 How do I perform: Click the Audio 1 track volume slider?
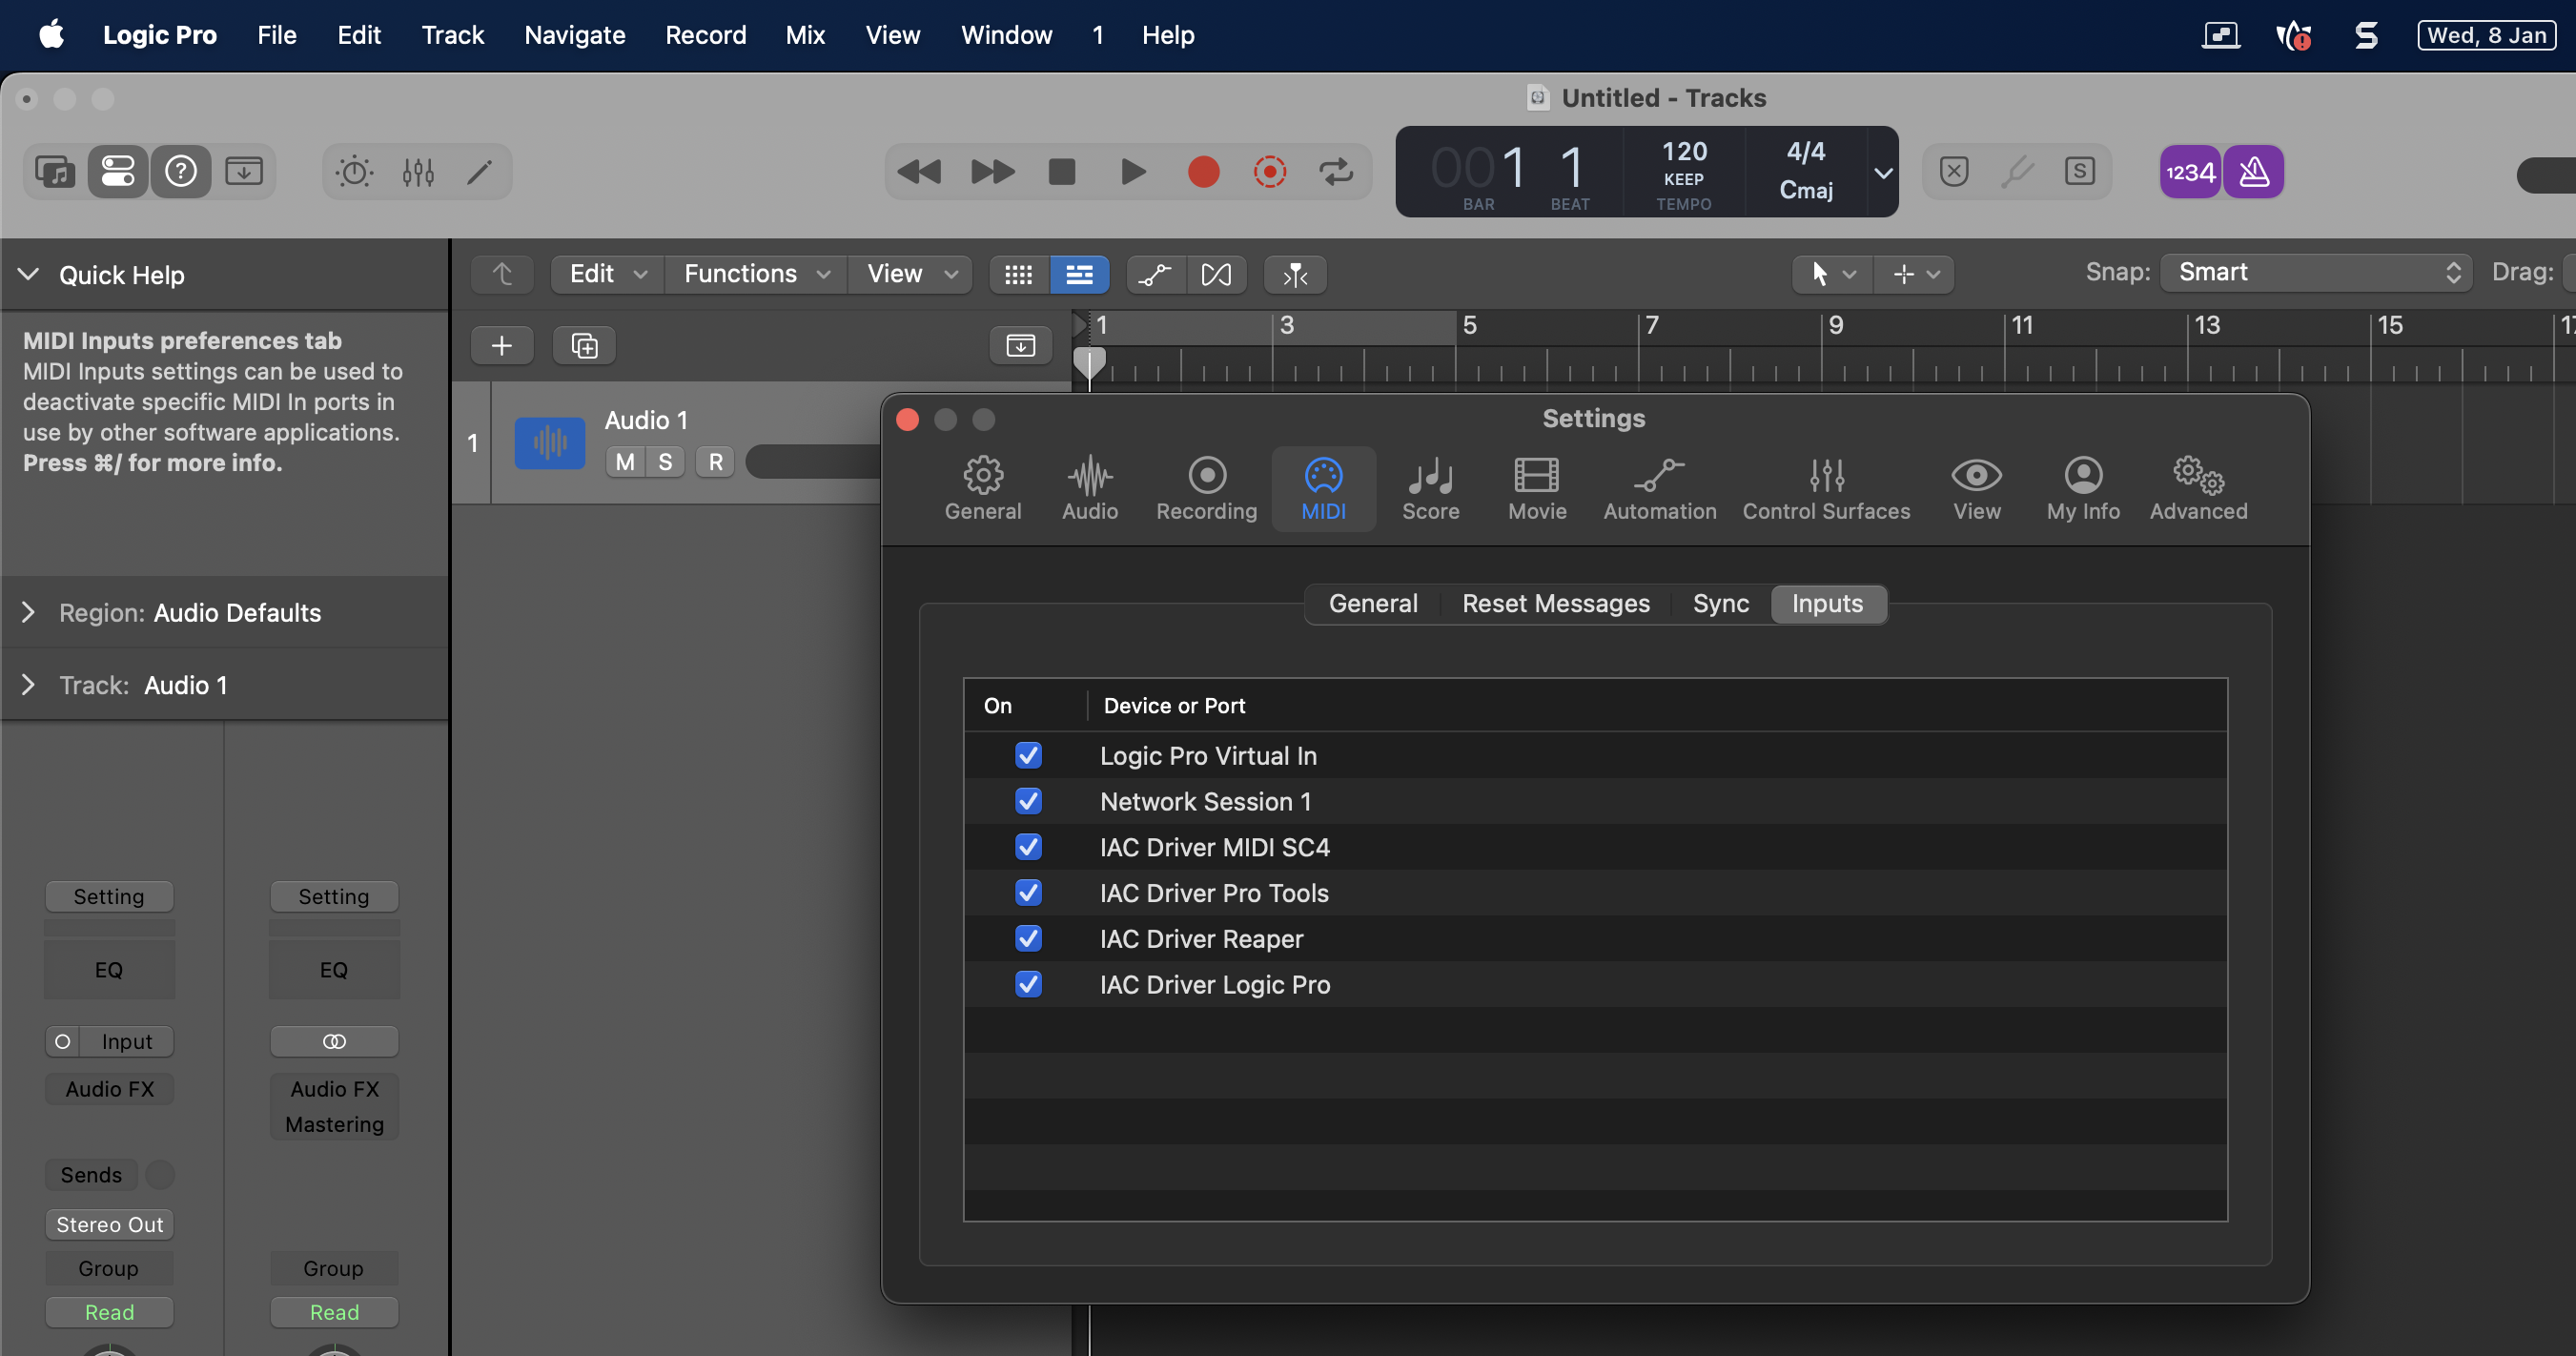(812, 462)
